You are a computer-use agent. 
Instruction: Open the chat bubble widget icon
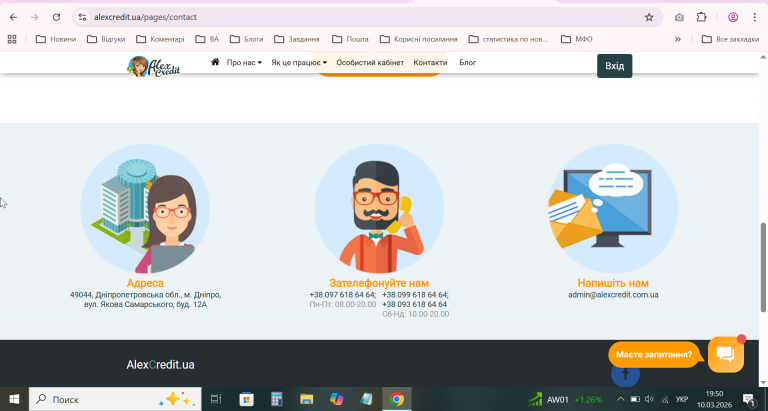[x=725, y=354]
